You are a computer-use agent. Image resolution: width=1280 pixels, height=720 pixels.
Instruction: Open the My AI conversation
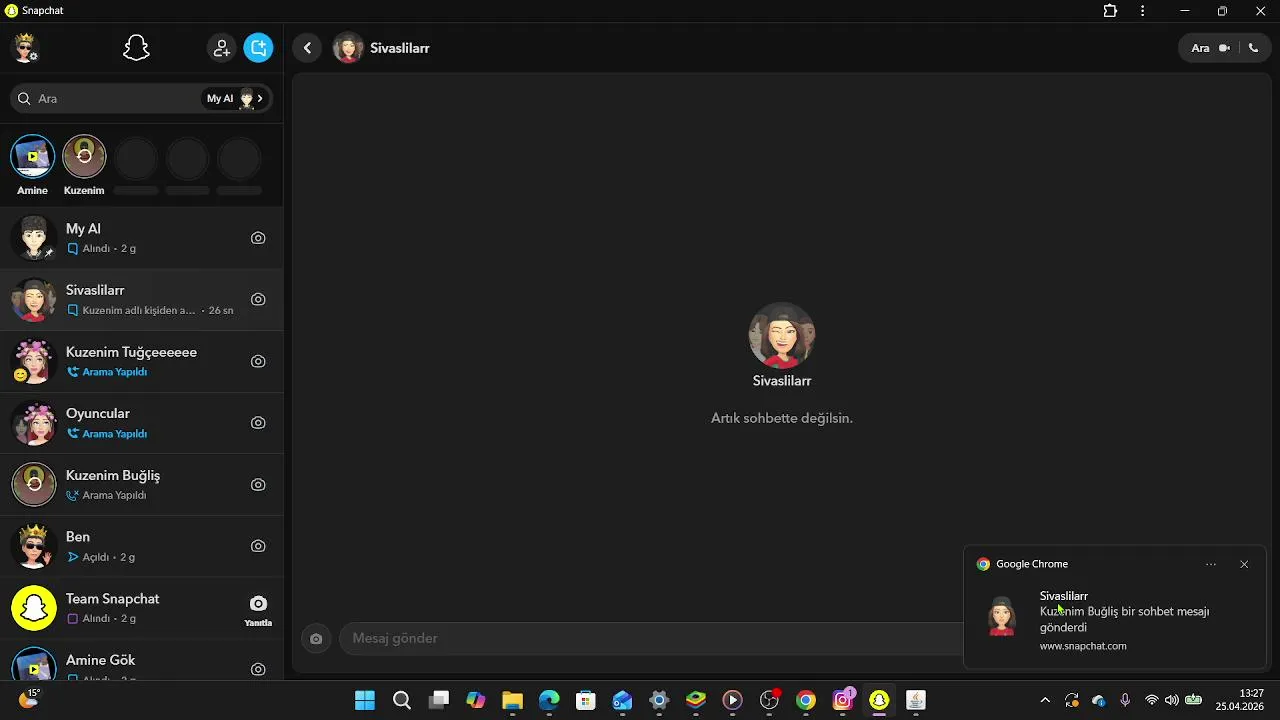click(141, 238)
